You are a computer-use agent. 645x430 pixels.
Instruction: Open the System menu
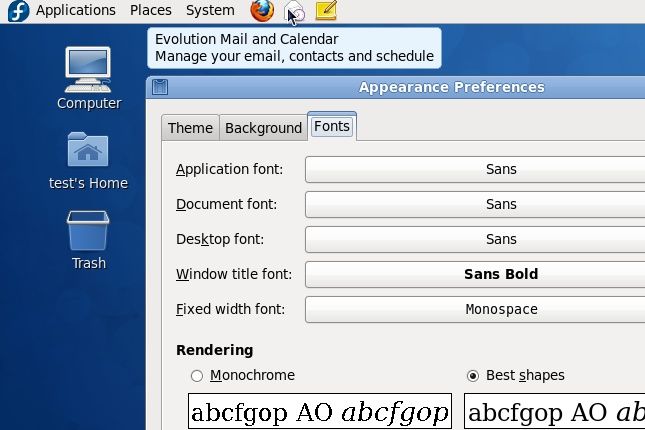pyautogui.click(x=210, y=10)
